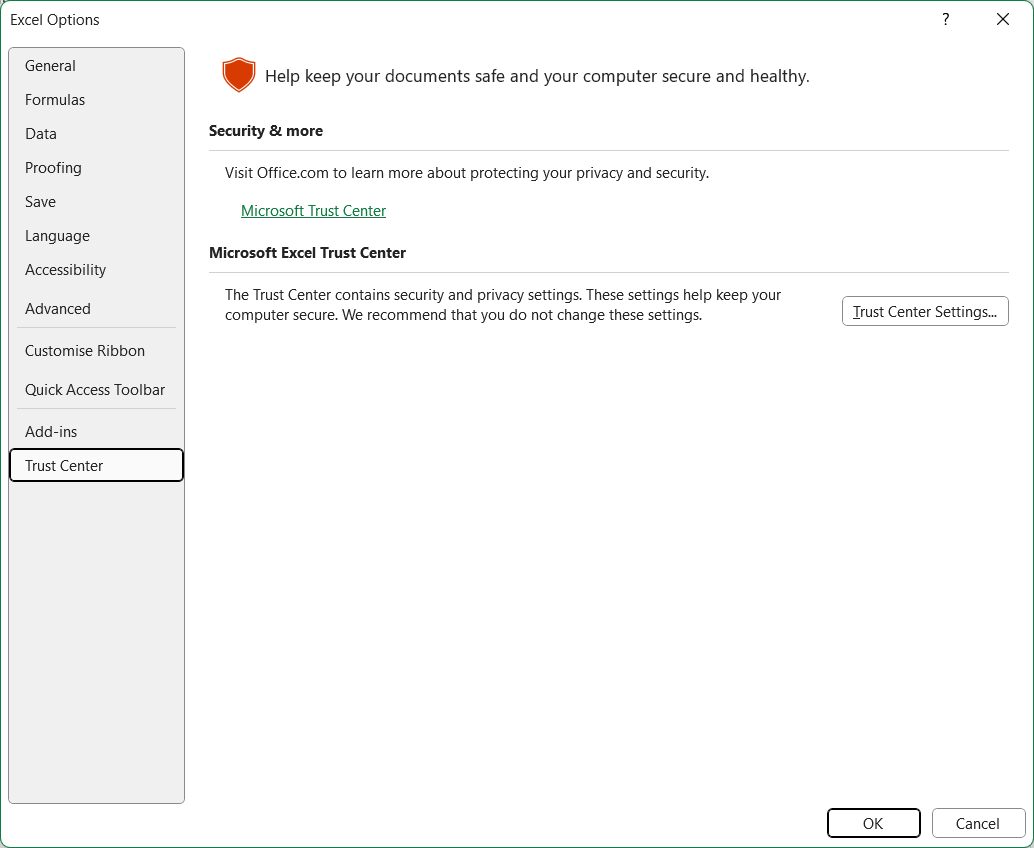Go to the Data options page
This screenshot has height=848, width=1034.
coord(41,134)
